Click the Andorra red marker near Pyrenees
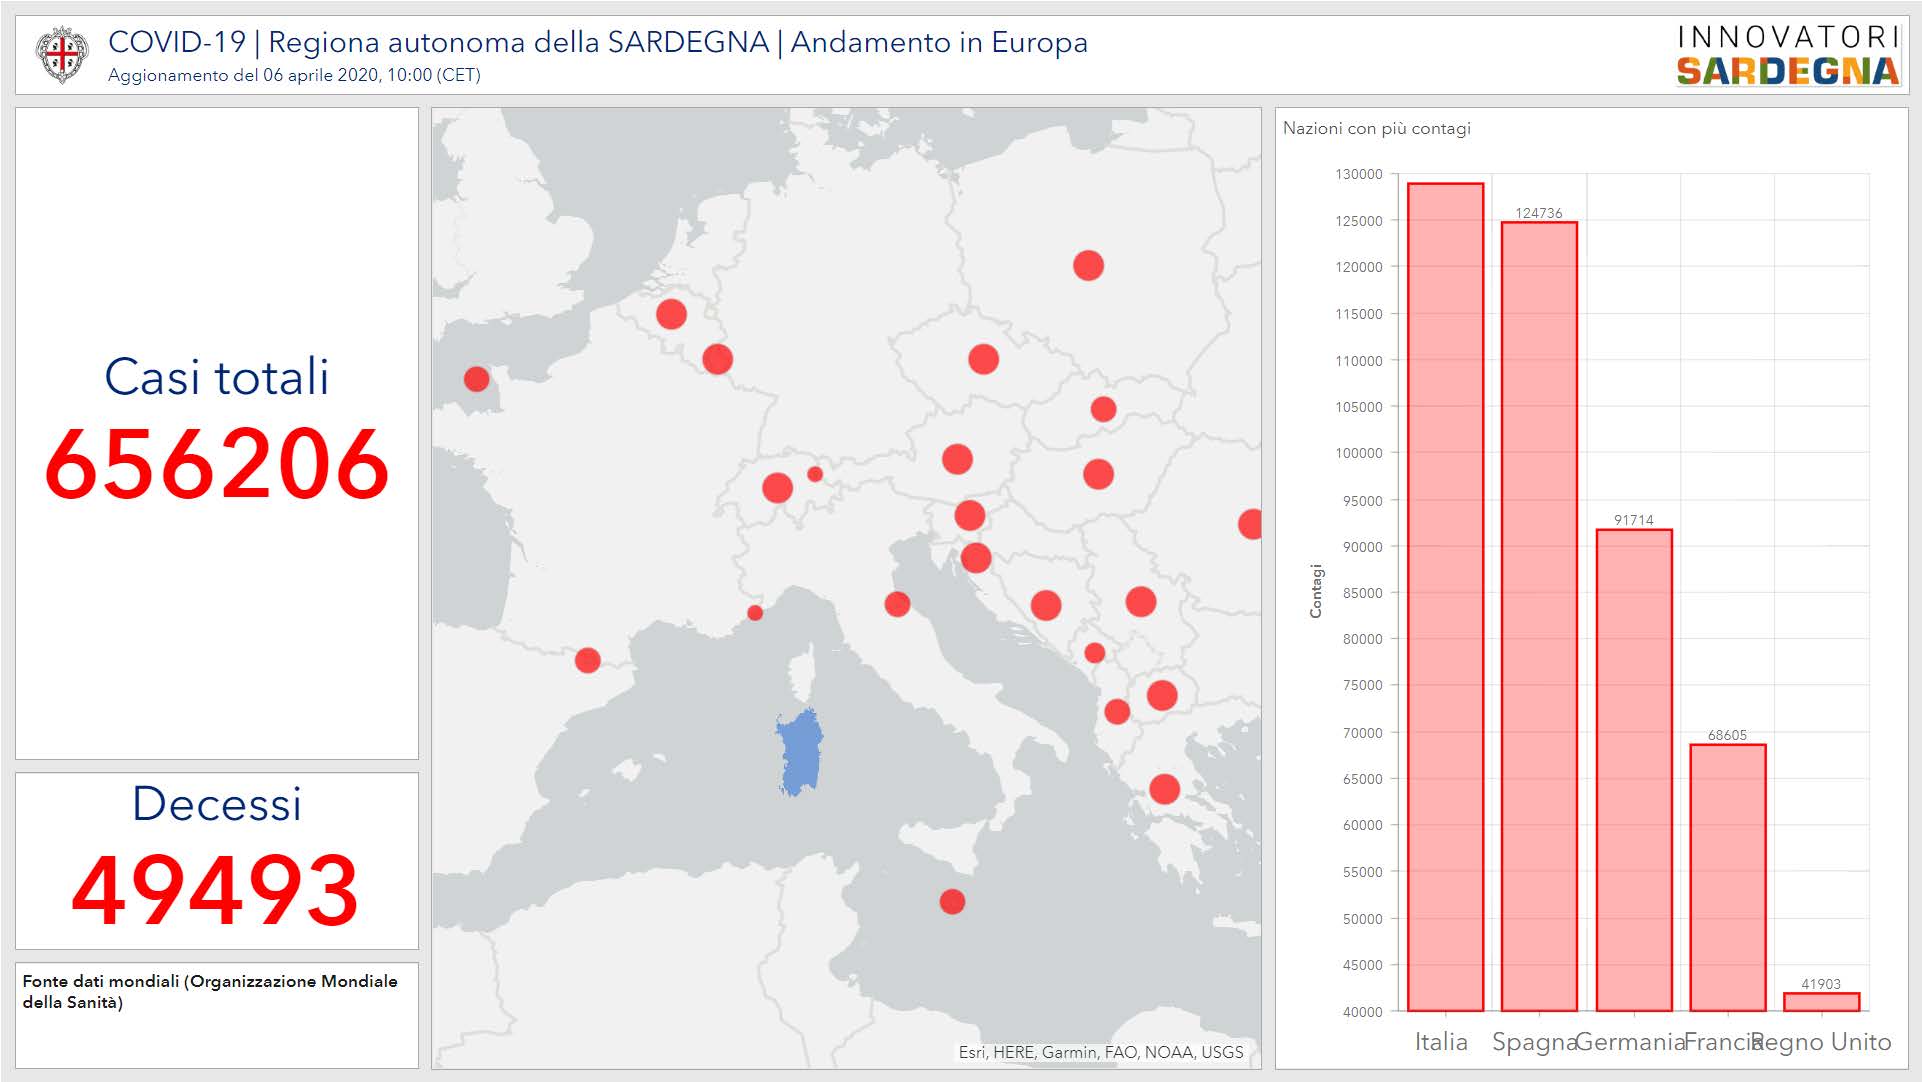The height and width of the screenshot is (1082, 1922). (x=588, y=660)
